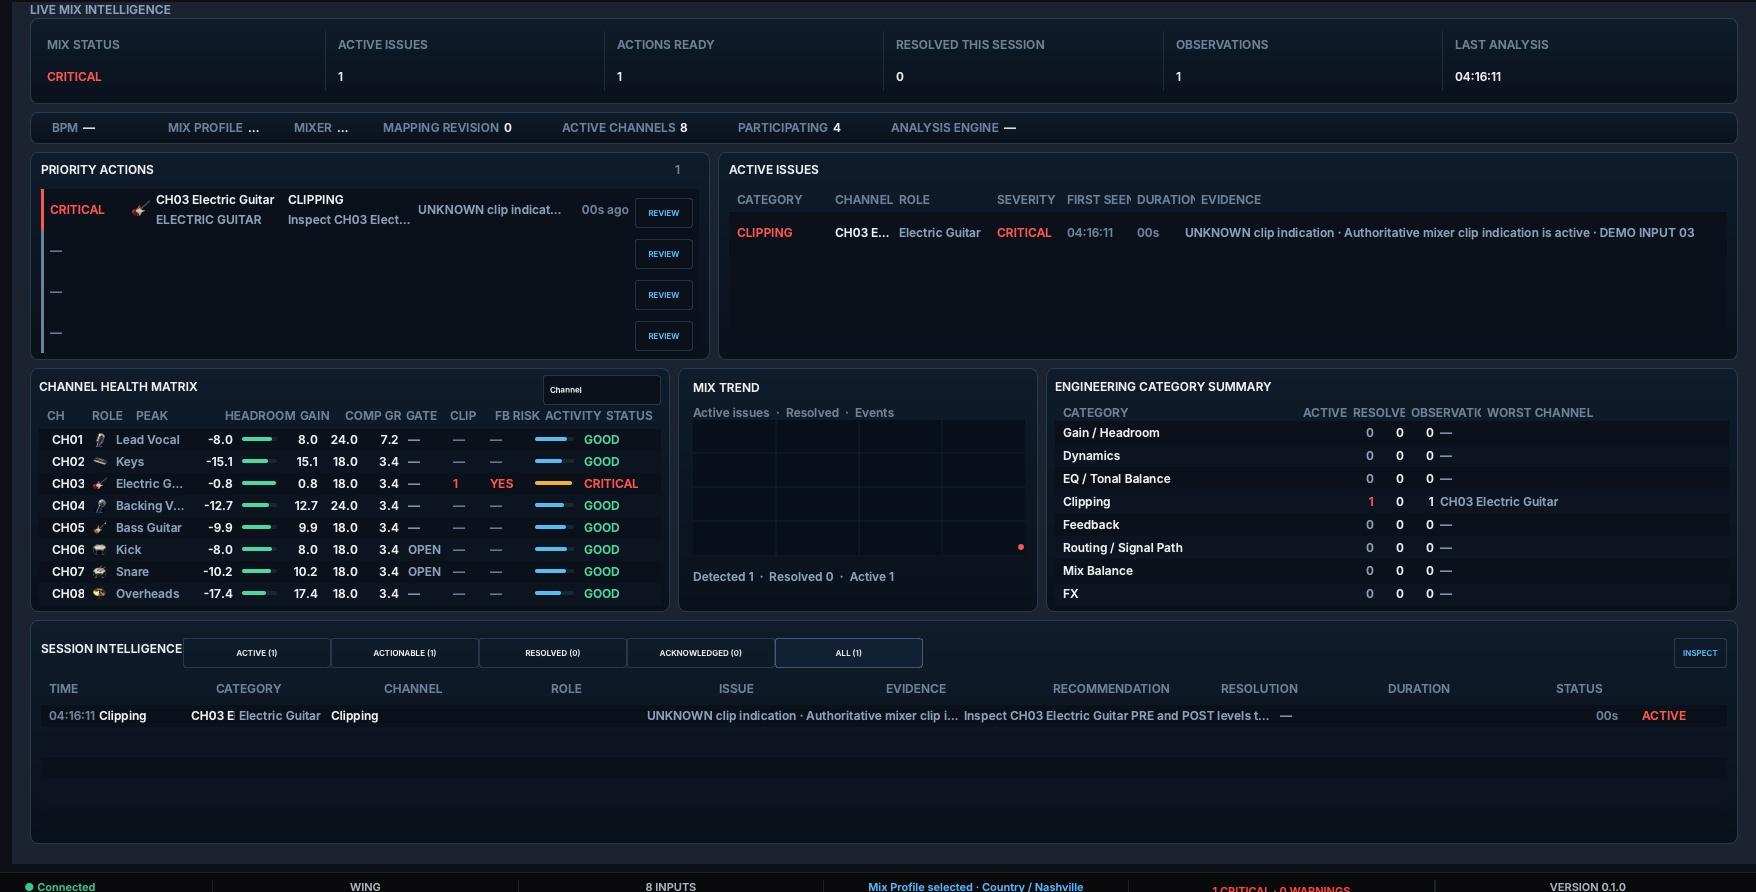
Task: Click the green Connected status dot
Action: click(x=29, y=887)
